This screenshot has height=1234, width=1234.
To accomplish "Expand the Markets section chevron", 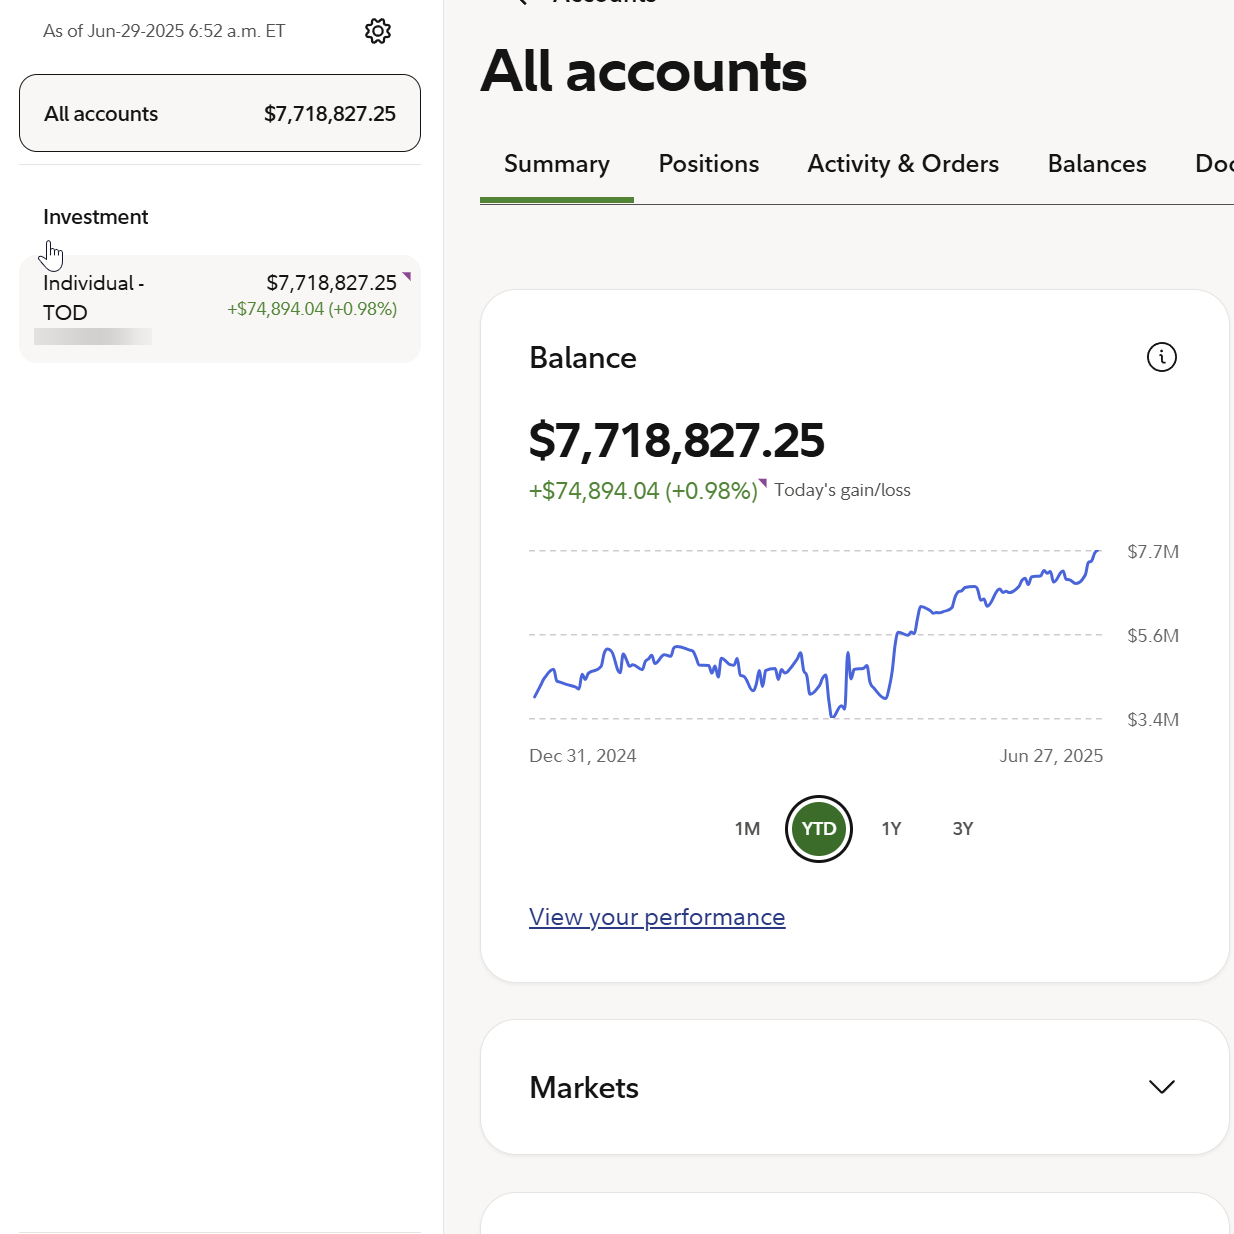I will pyautogui.click(x=1161, y=1087).
